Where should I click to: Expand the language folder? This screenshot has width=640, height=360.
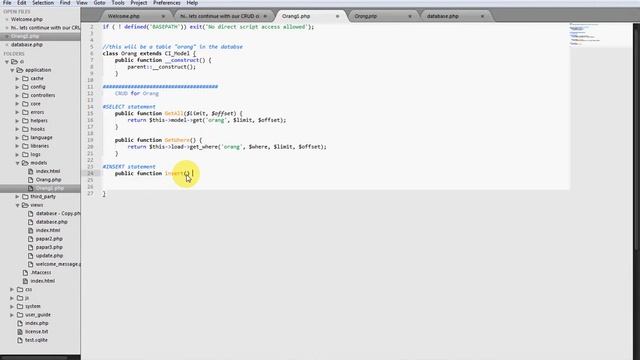tap(17, 138)
